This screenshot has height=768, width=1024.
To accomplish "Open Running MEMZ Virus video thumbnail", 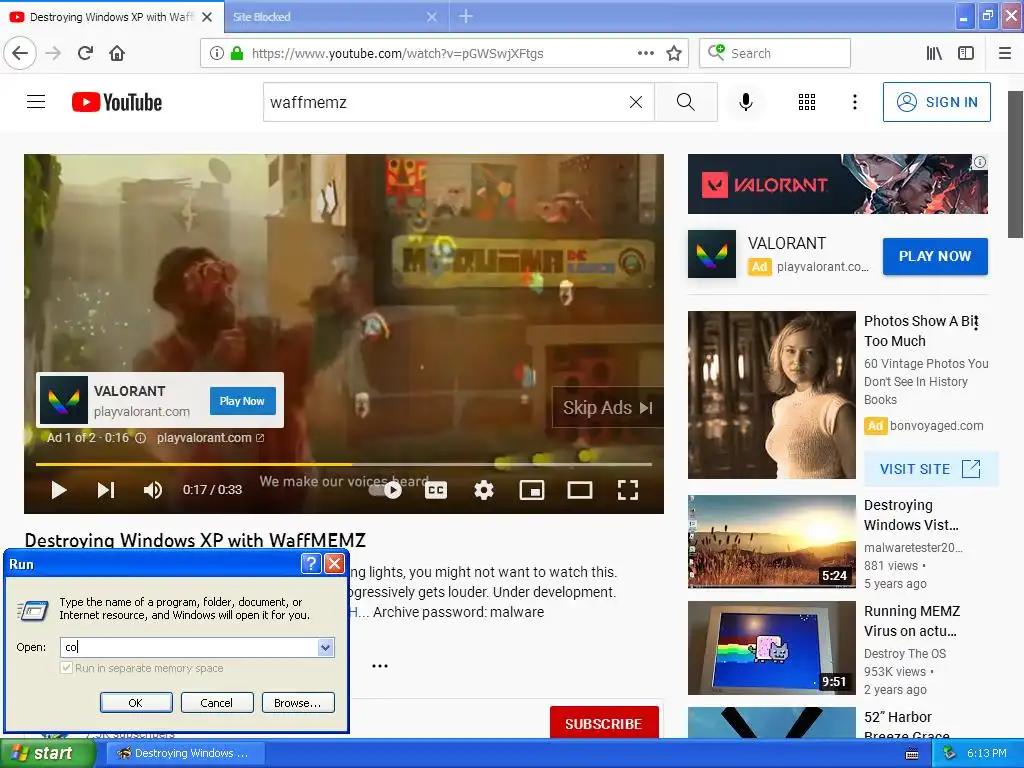I will [x=771, y=648].
